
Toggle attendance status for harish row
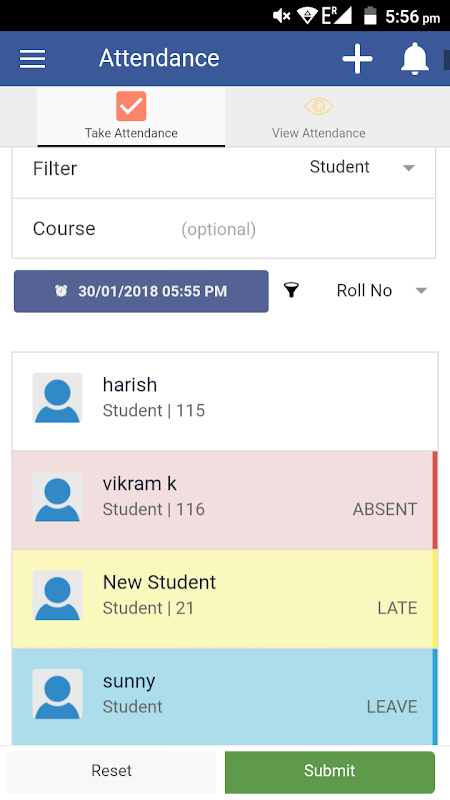(225, 402)
